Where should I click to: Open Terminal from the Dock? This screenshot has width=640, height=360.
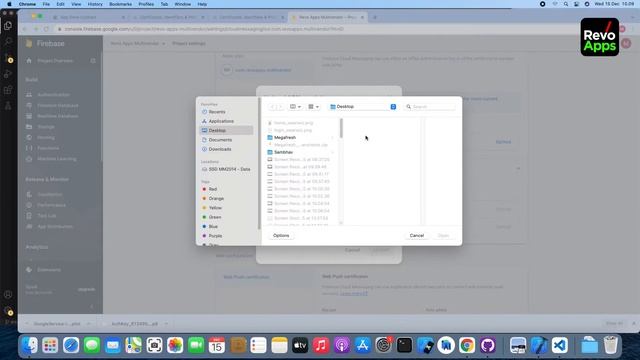click(x=404, y=346)
